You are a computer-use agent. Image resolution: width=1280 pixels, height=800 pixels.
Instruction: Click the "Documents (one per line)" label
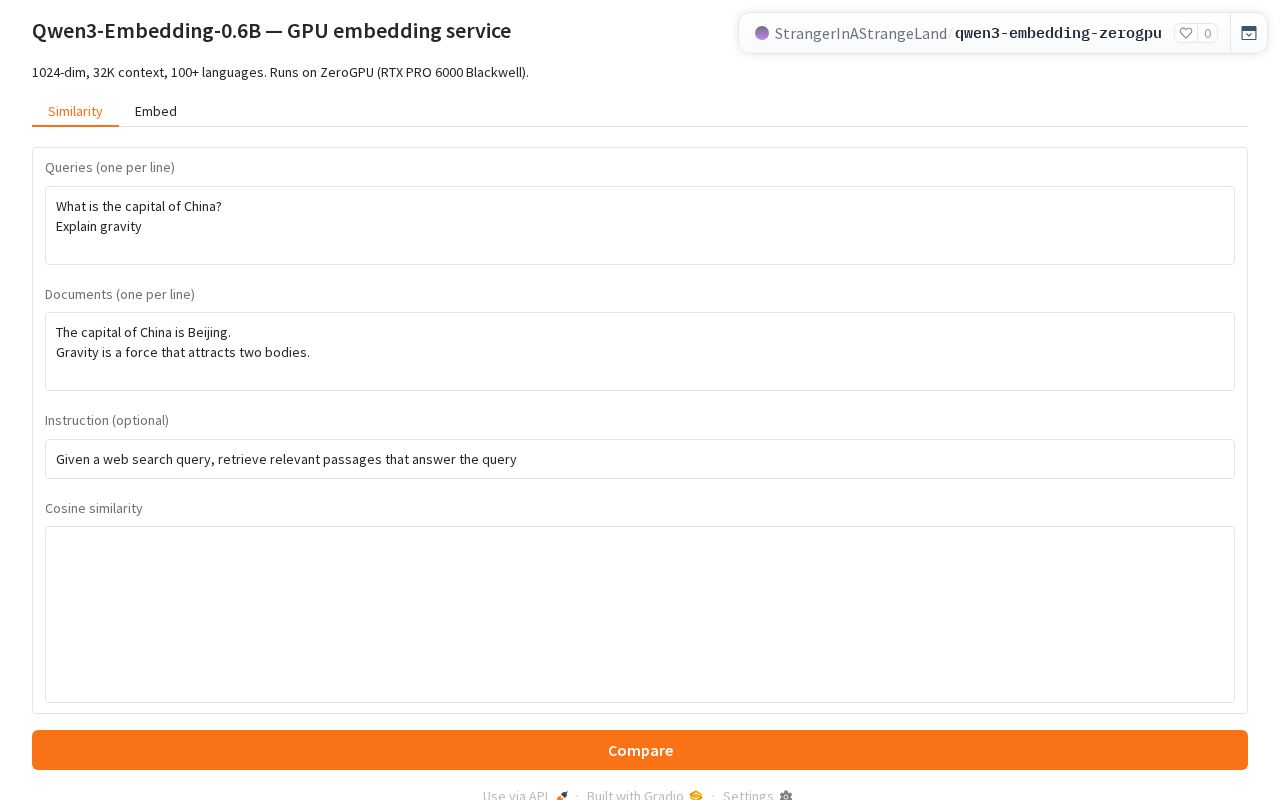pyautogui.click(x=120, y=294)
